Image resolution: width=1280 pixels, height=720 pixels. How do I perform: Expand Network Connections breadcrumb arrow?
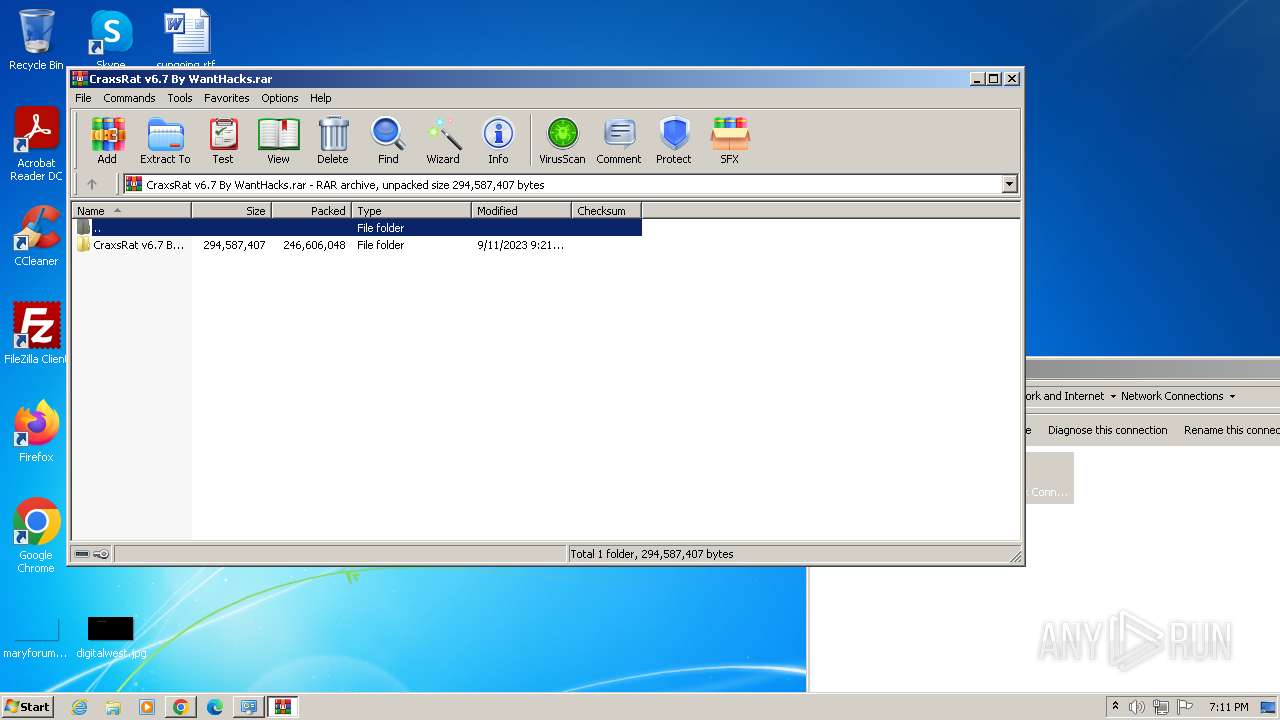(x=1232, y=396)
